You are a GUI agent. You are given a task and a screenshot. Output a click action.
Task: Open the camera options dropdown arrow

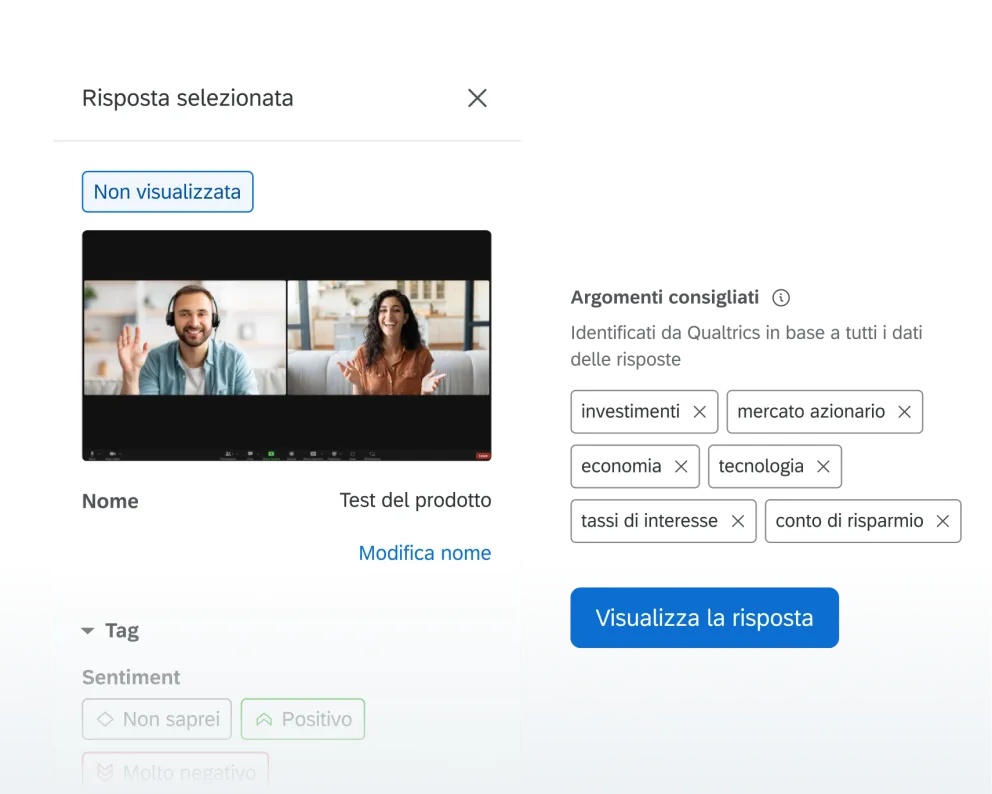(x=120, y=454)
